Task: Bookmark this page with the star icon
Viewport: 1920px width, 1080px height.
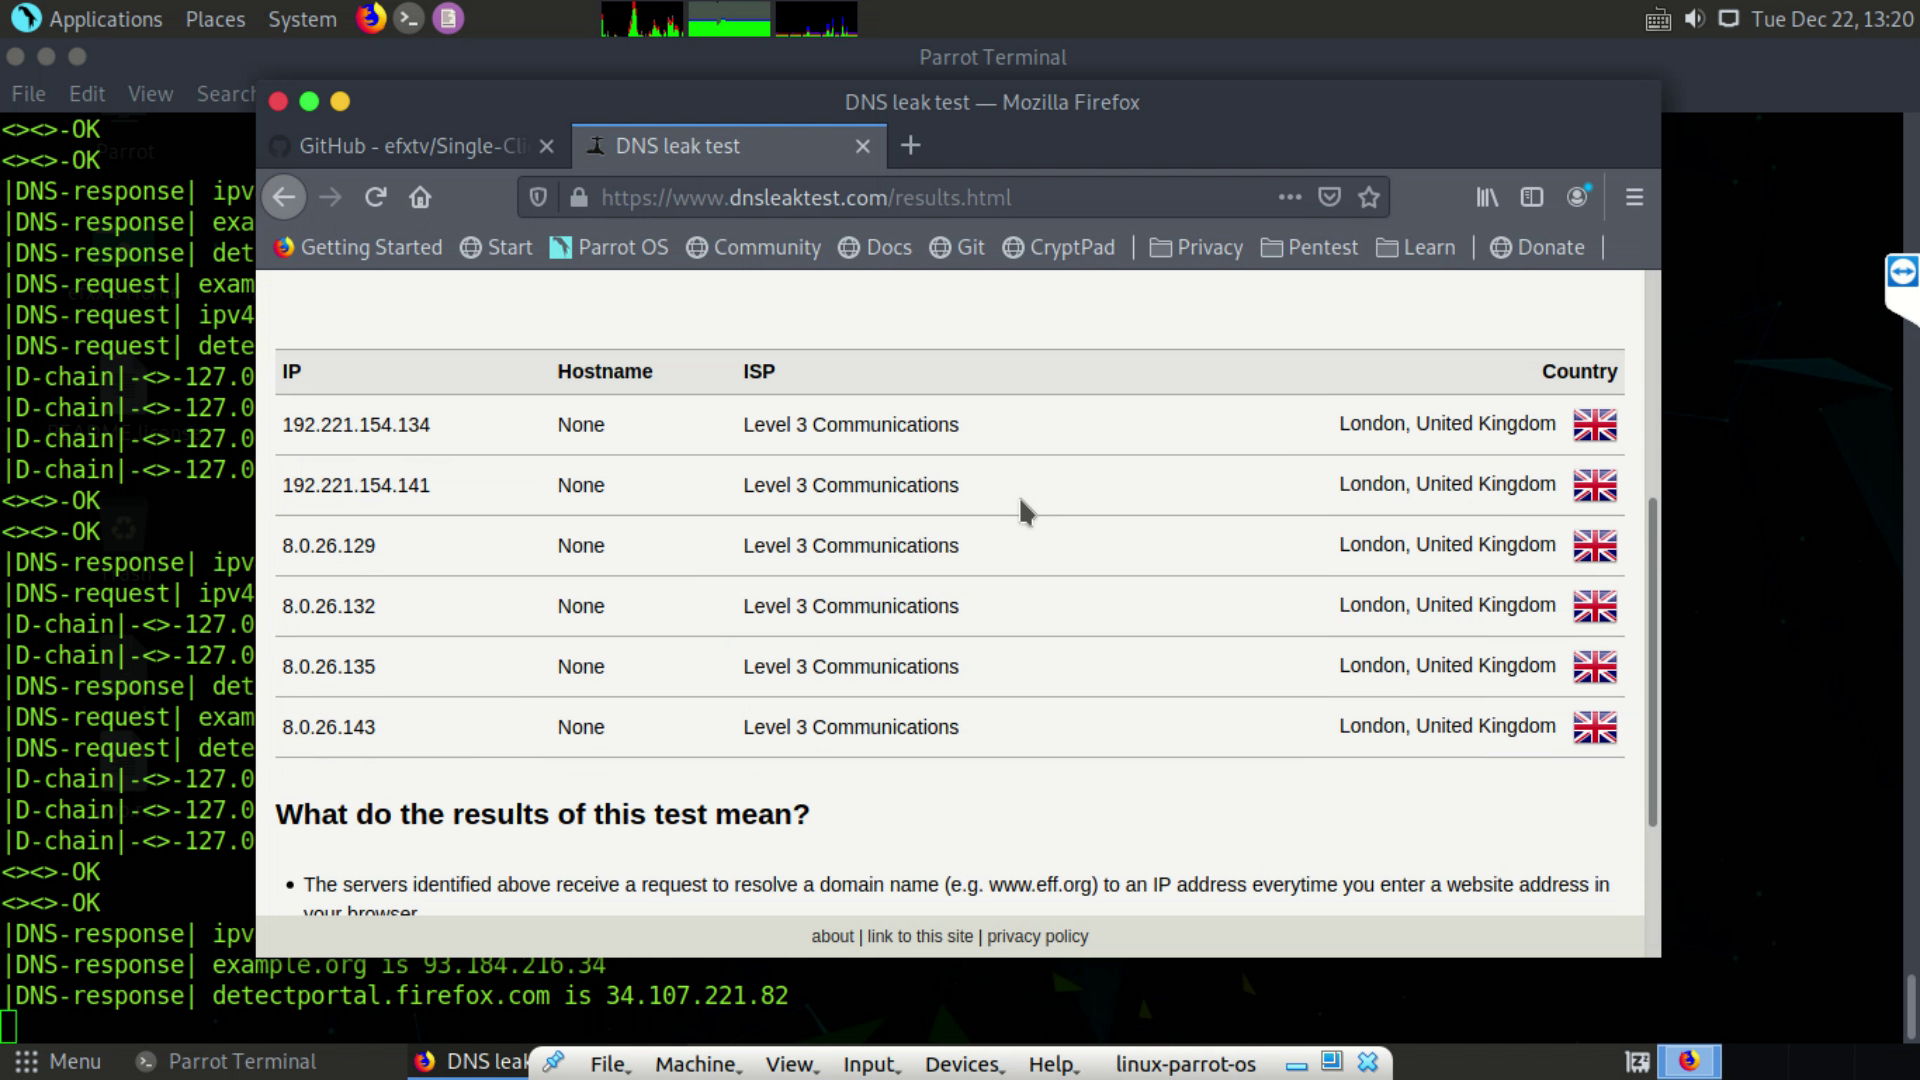Action: tap(1369, 197)
